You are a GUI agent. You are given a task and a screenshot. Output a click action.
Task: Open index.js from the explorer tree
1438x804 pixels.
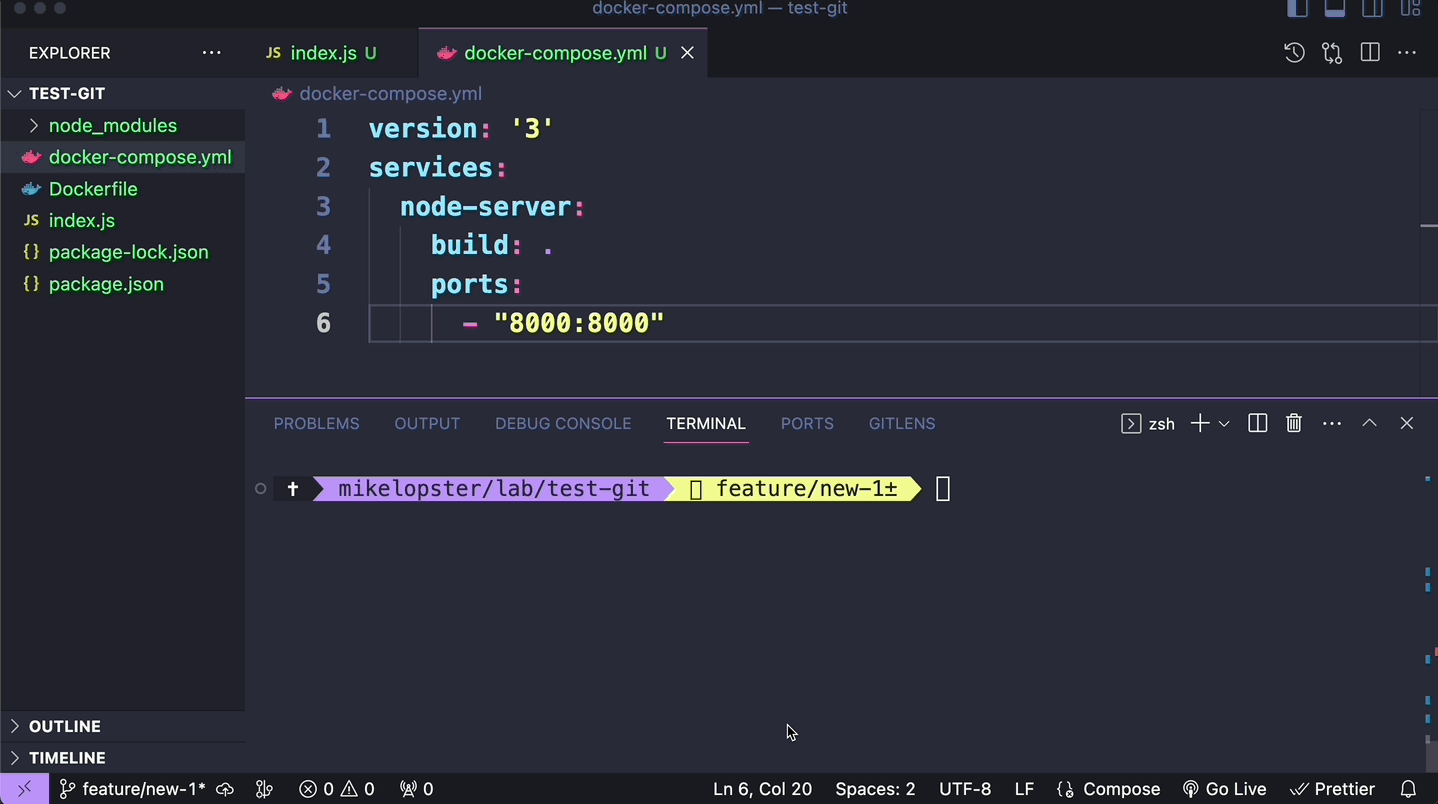coord(122,220)
